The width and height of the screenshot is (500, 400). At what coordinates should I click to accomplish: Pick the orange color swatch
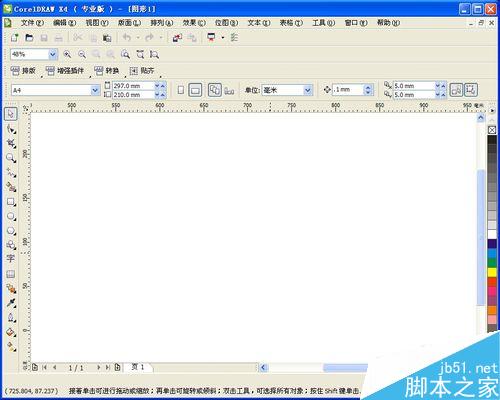(492, 310)
